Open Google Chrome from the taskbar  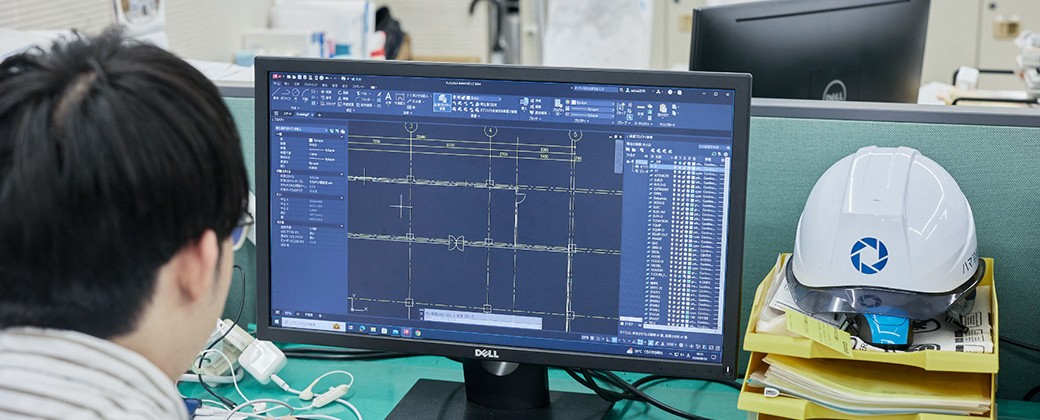[417, 333]
